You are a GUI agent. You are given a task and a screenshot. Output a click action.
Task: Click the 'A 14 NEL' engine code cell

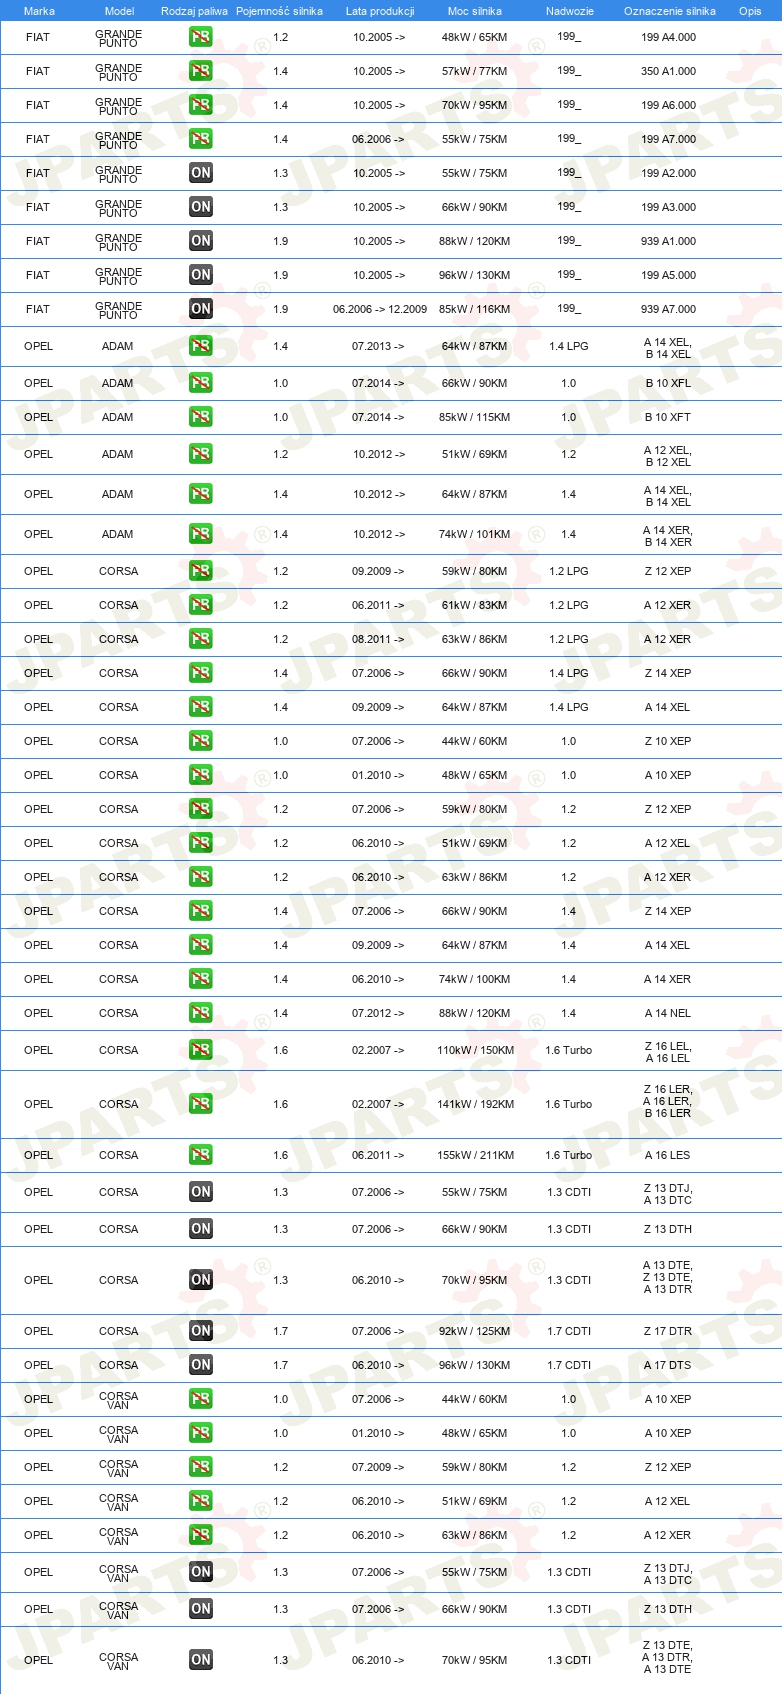pos(667,1013)
